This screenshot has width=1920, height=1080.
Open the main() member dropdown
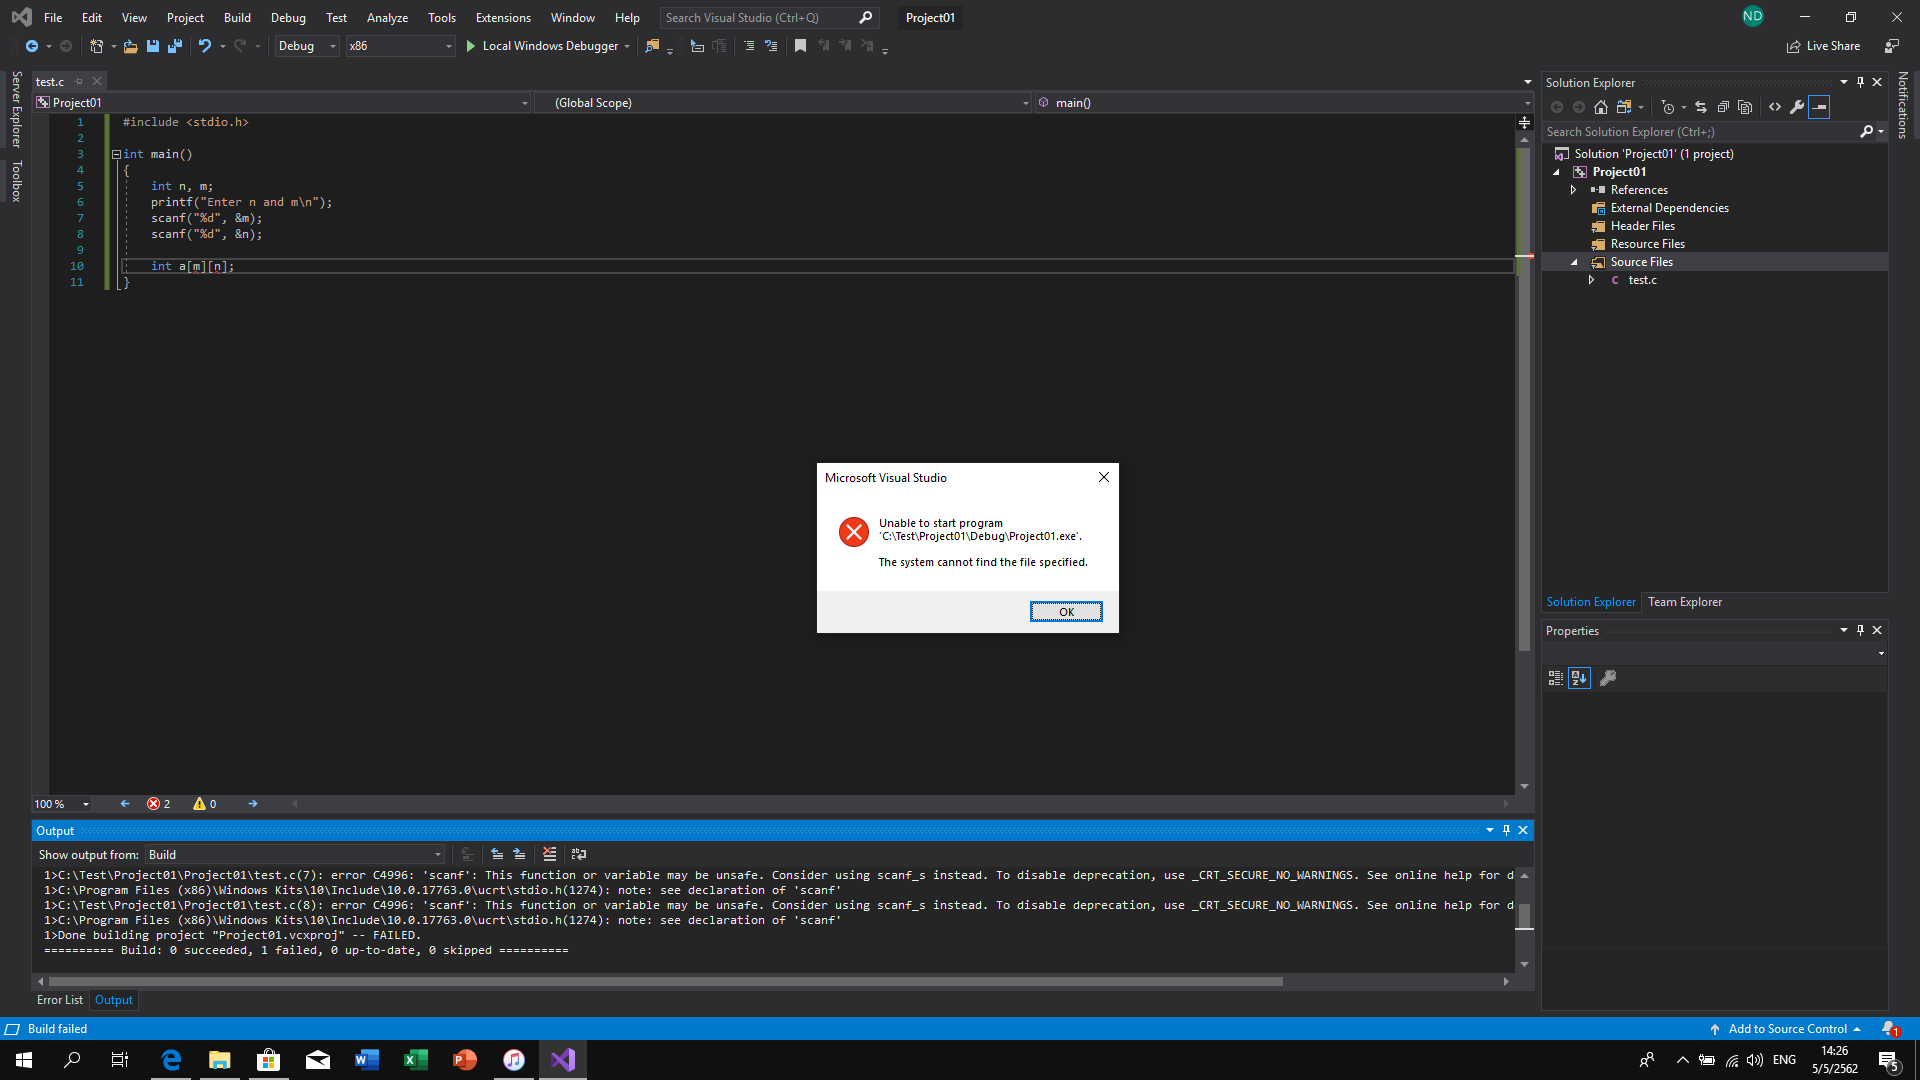(x=1283, y=103)
